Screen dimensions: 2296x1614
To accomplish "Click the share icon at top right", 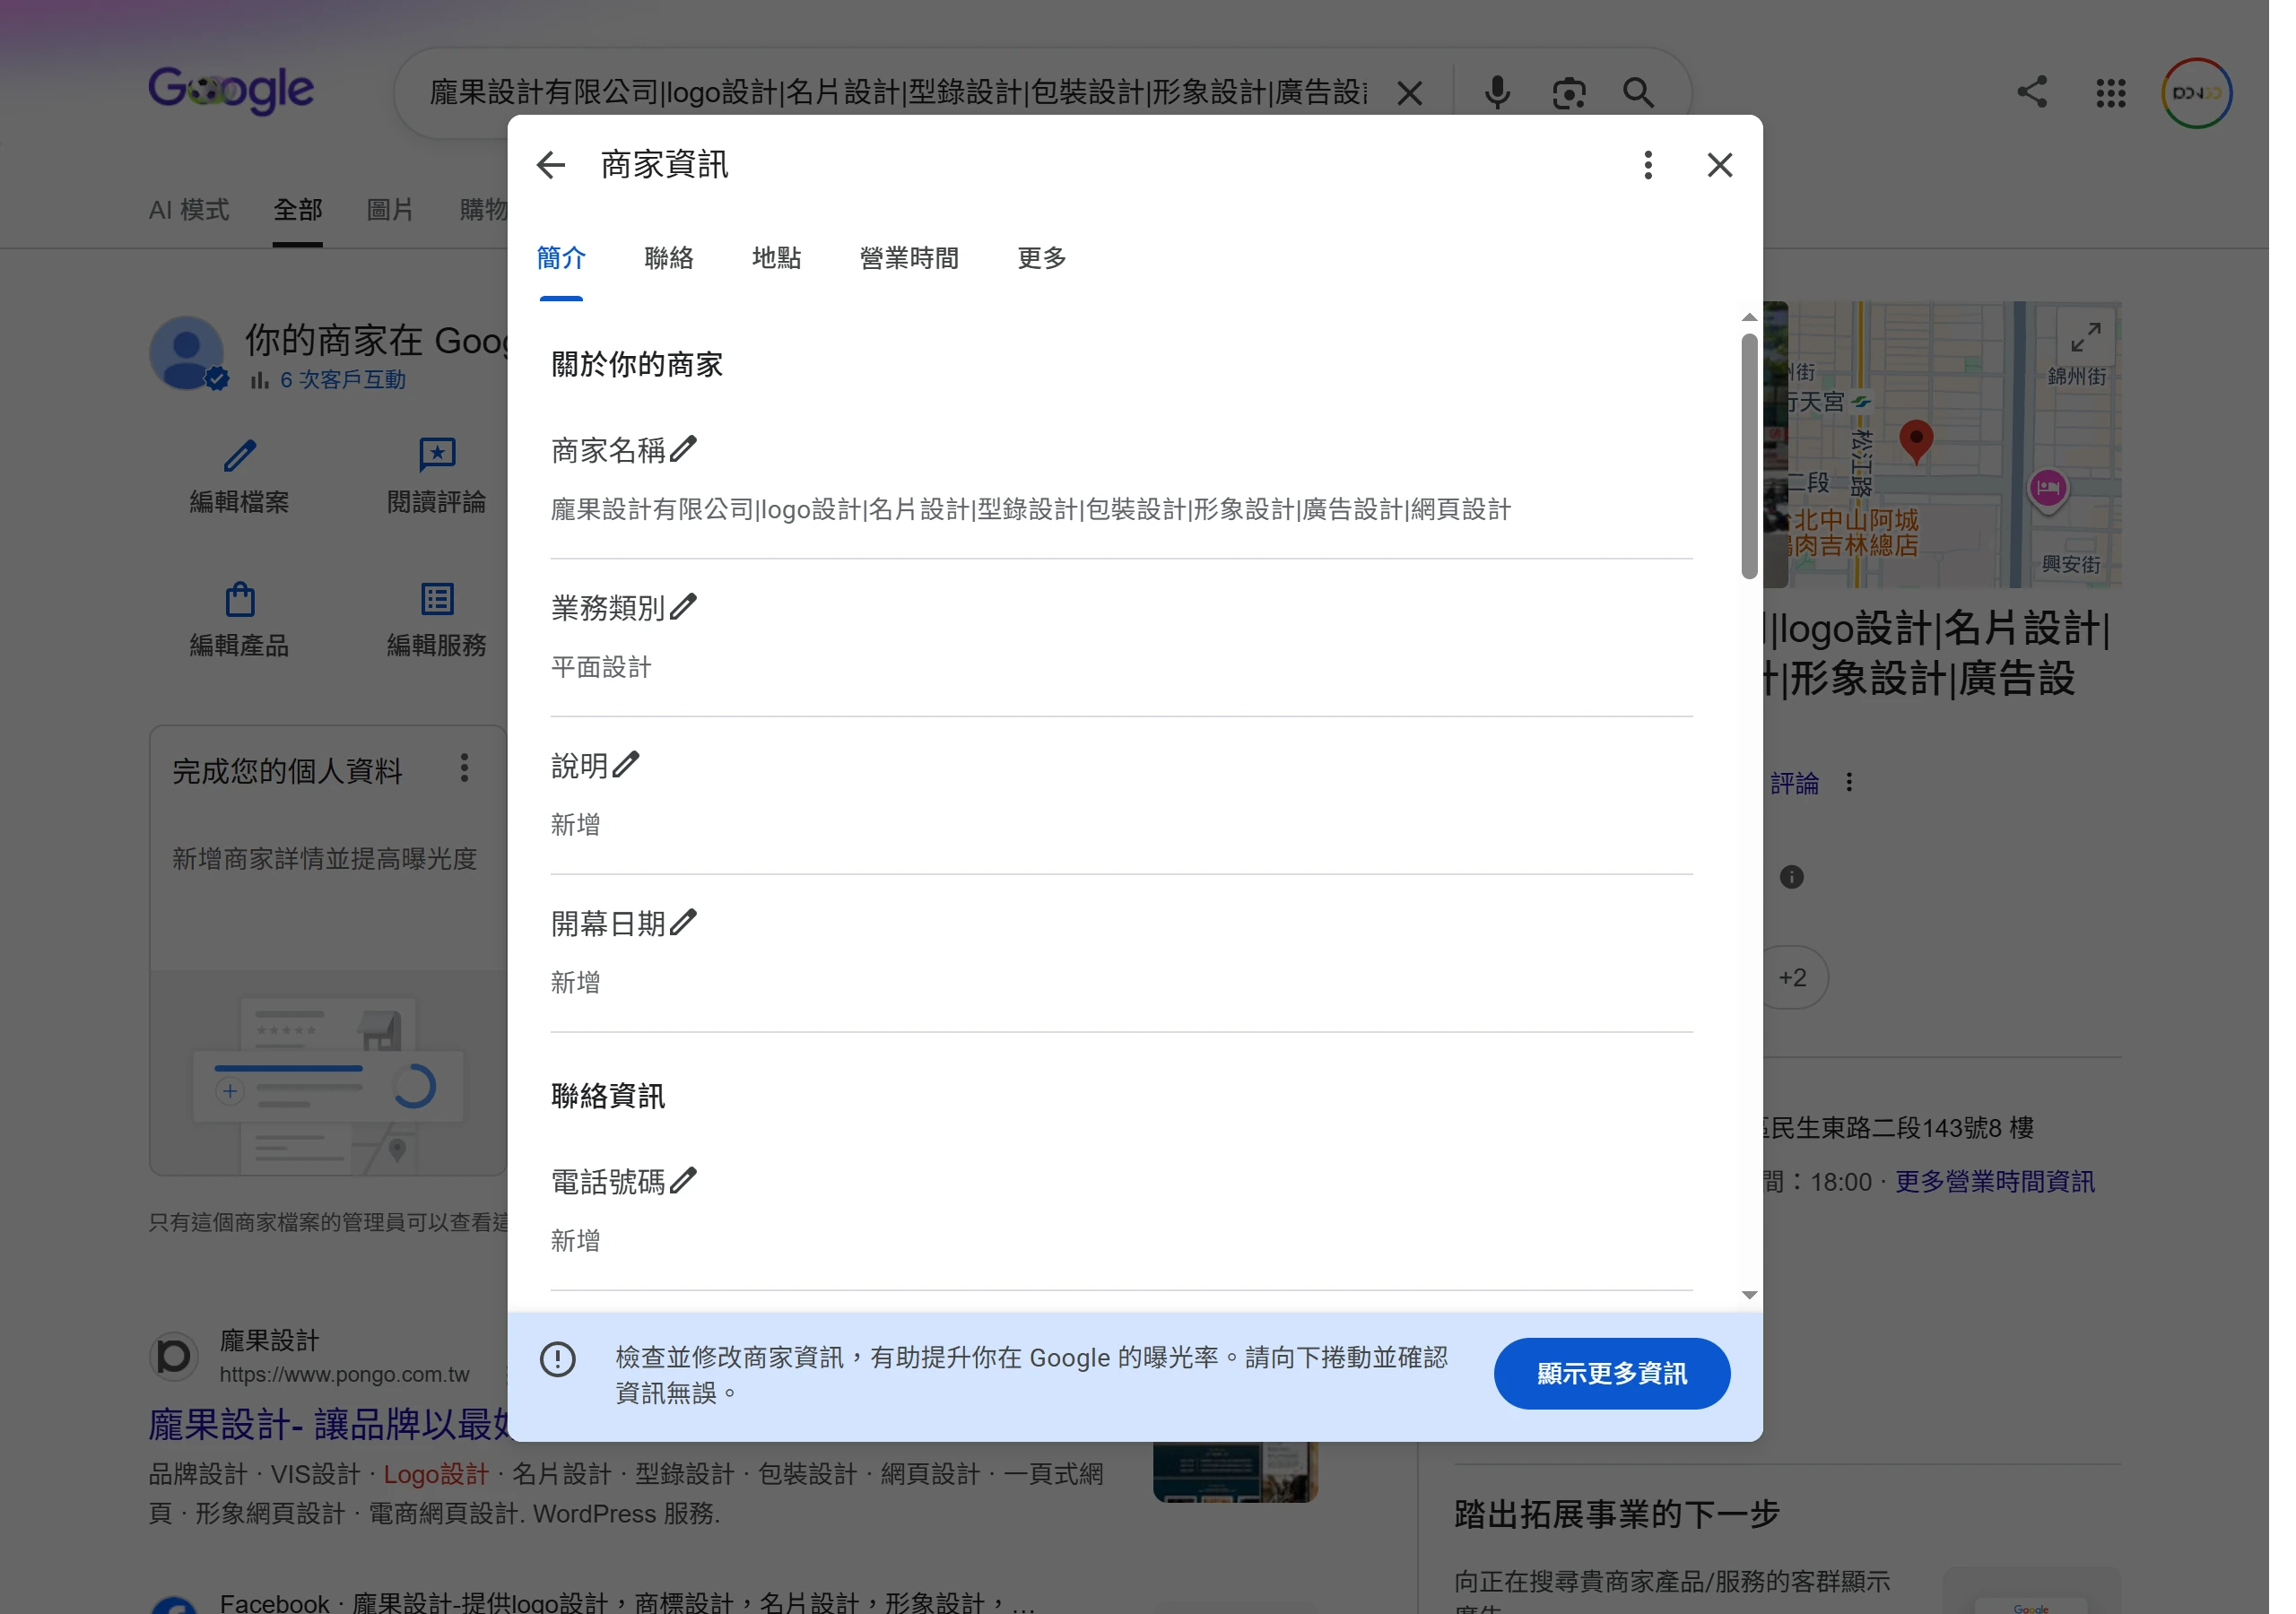I will [2056, 93].
